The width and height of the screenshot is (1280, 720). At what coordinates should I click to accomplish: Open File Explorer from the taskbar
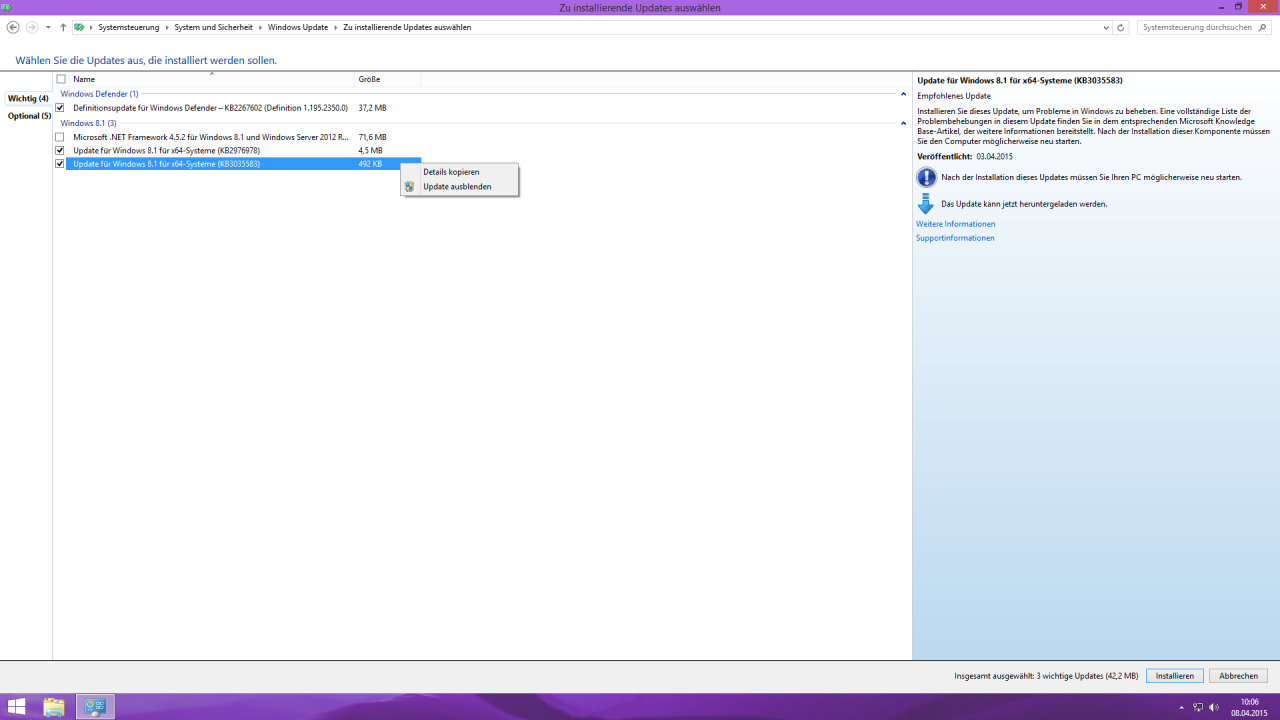point(54,707)
